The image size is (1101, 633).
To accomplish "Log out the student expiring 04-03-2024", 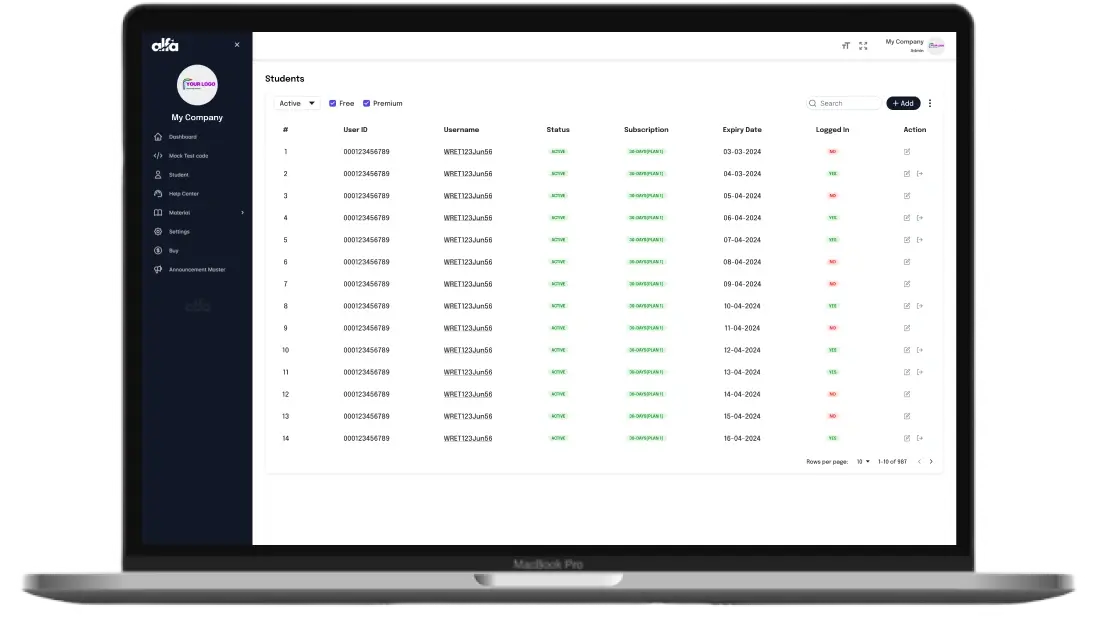I will point(920,174).
